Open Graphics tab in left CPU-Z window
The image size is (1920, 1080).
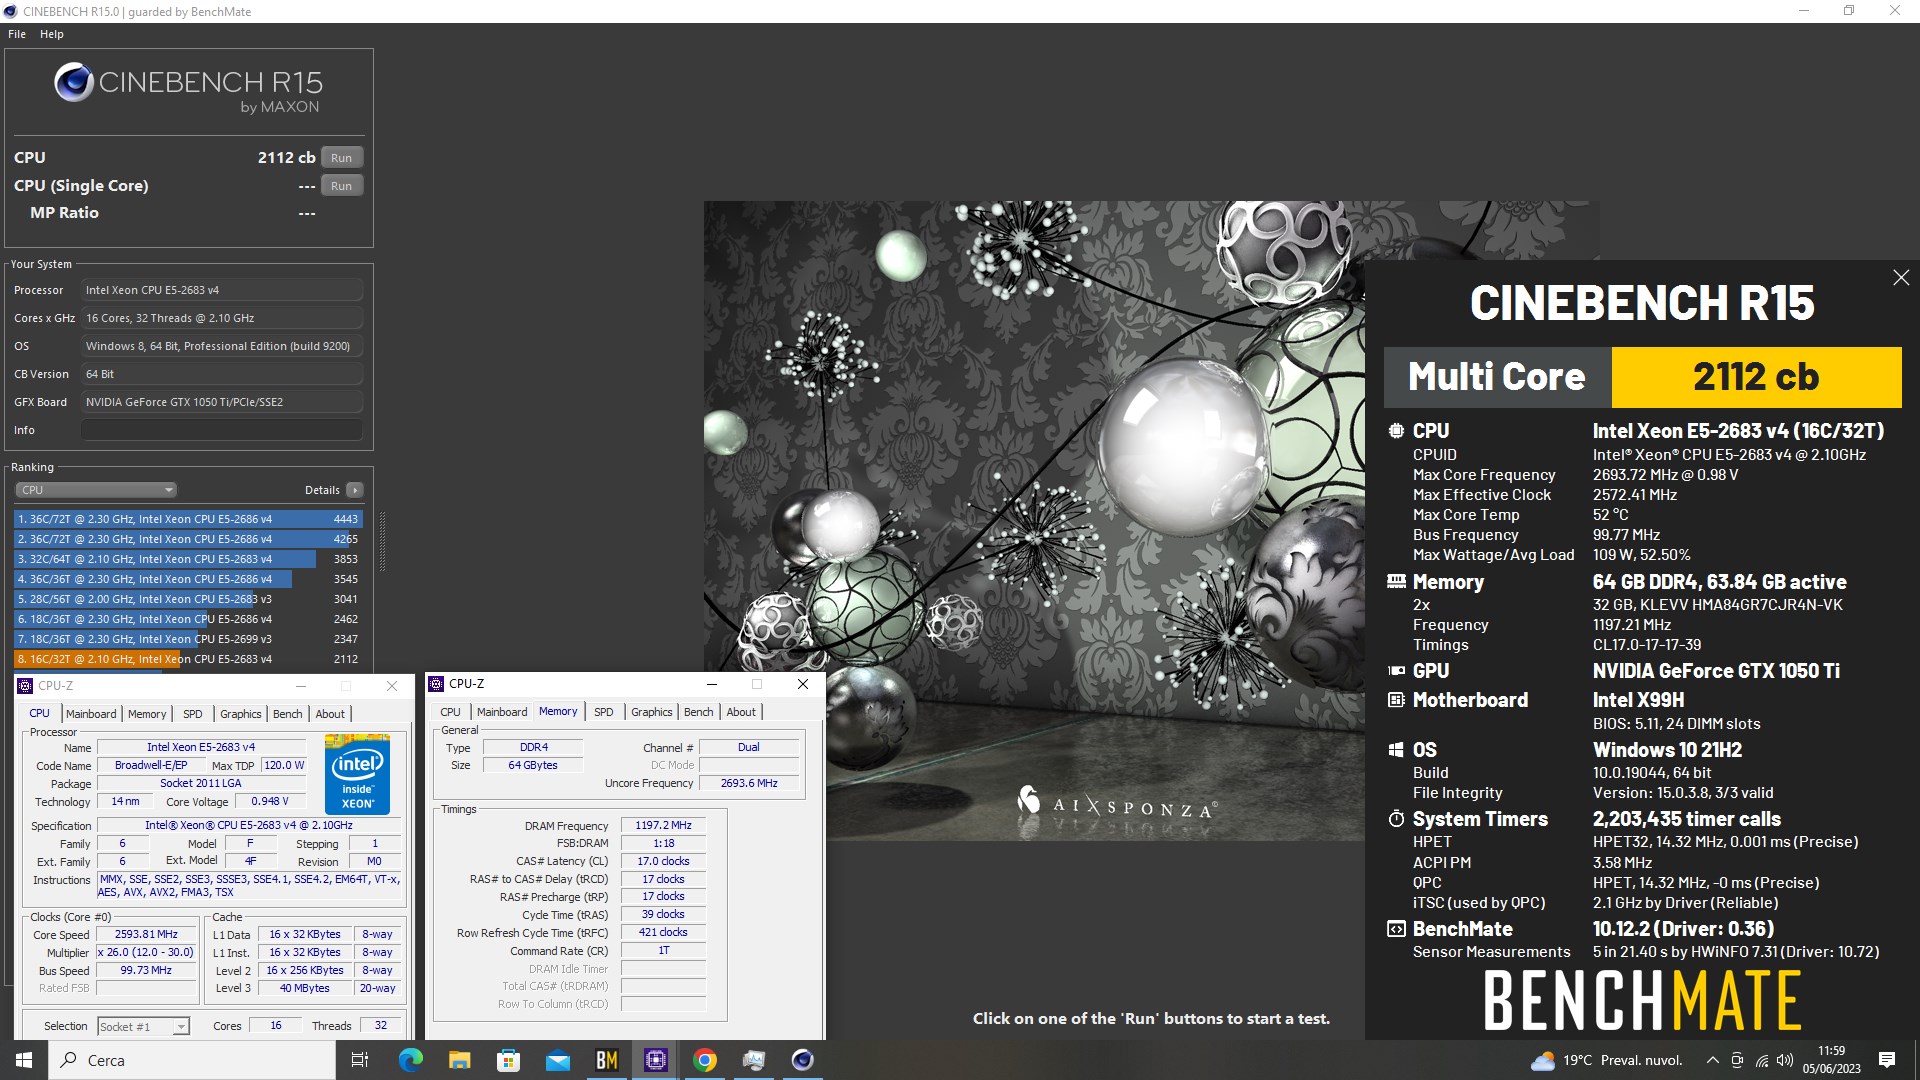[x=240, y=714]
